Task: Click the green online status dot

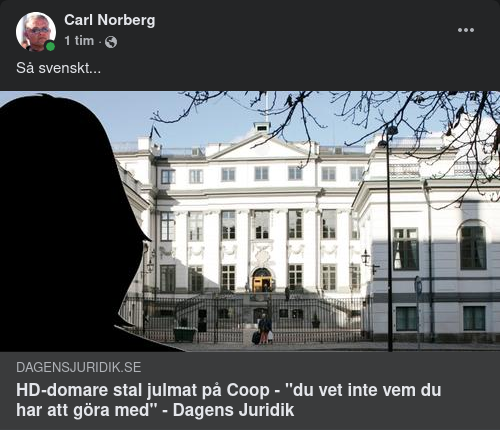Action: [50, 46]
